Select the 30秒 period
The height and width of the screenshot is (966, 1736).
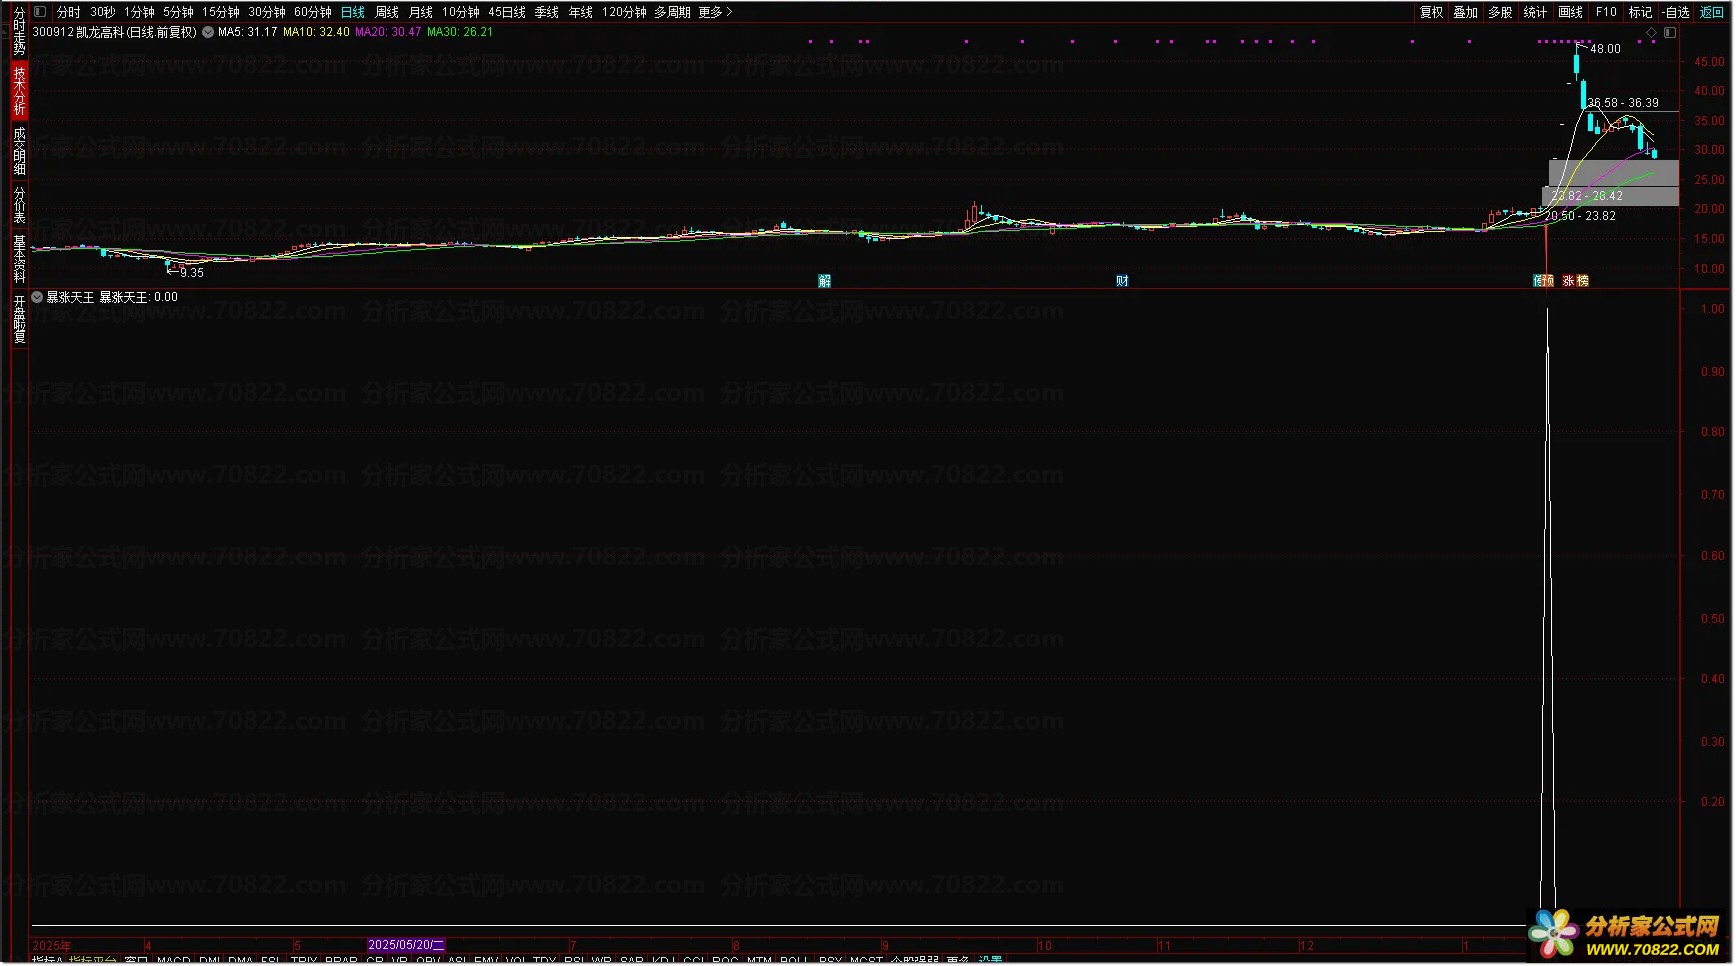(x=102, y=12)
